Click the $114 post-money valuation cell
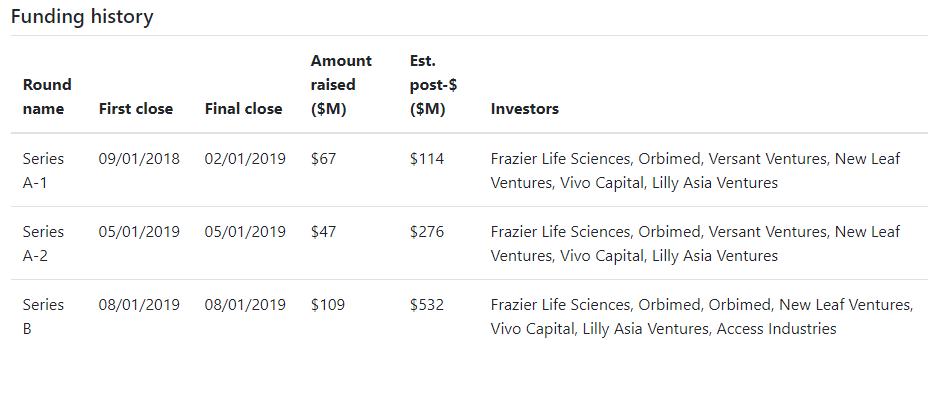Image resolution: width=928 pixels, height=394 pixels. click(427, 159)
